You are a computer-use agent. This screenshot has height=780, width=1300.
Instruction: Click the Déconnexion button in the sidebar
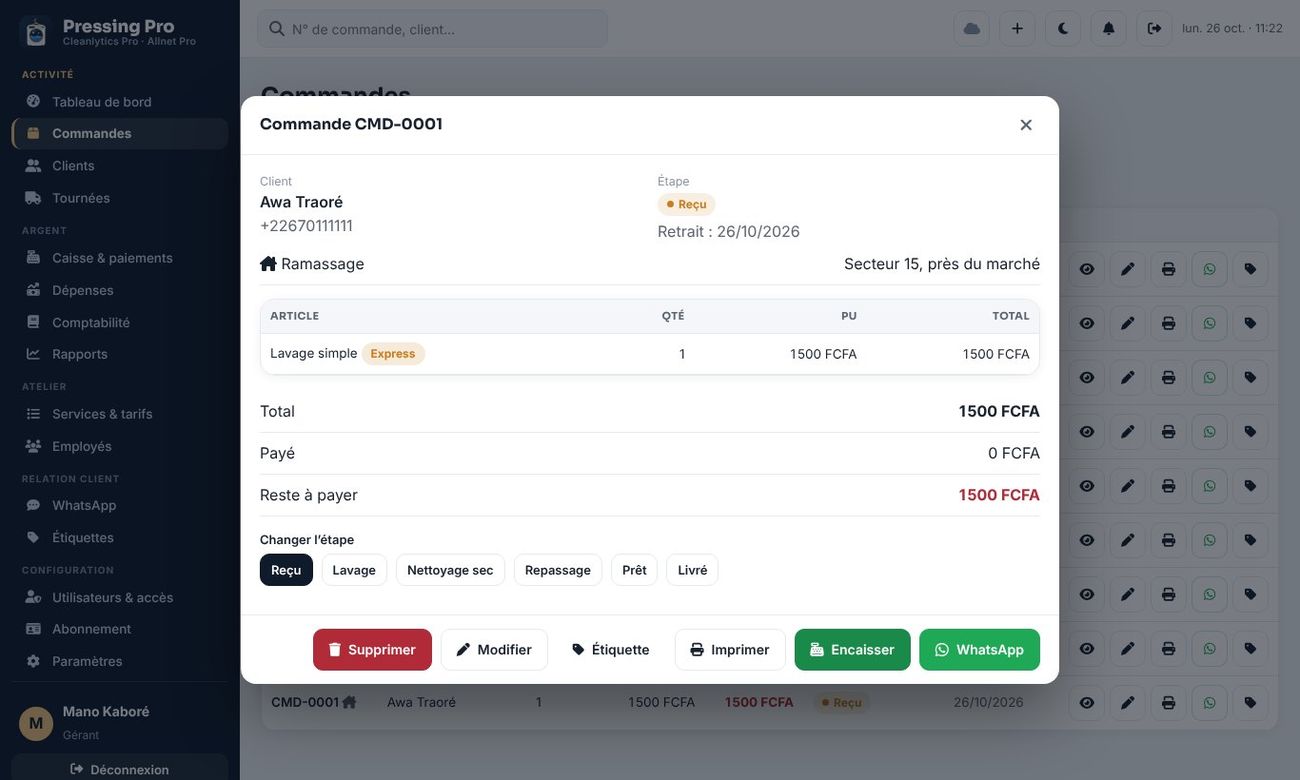pyautogui.click(x=120, y=769)
